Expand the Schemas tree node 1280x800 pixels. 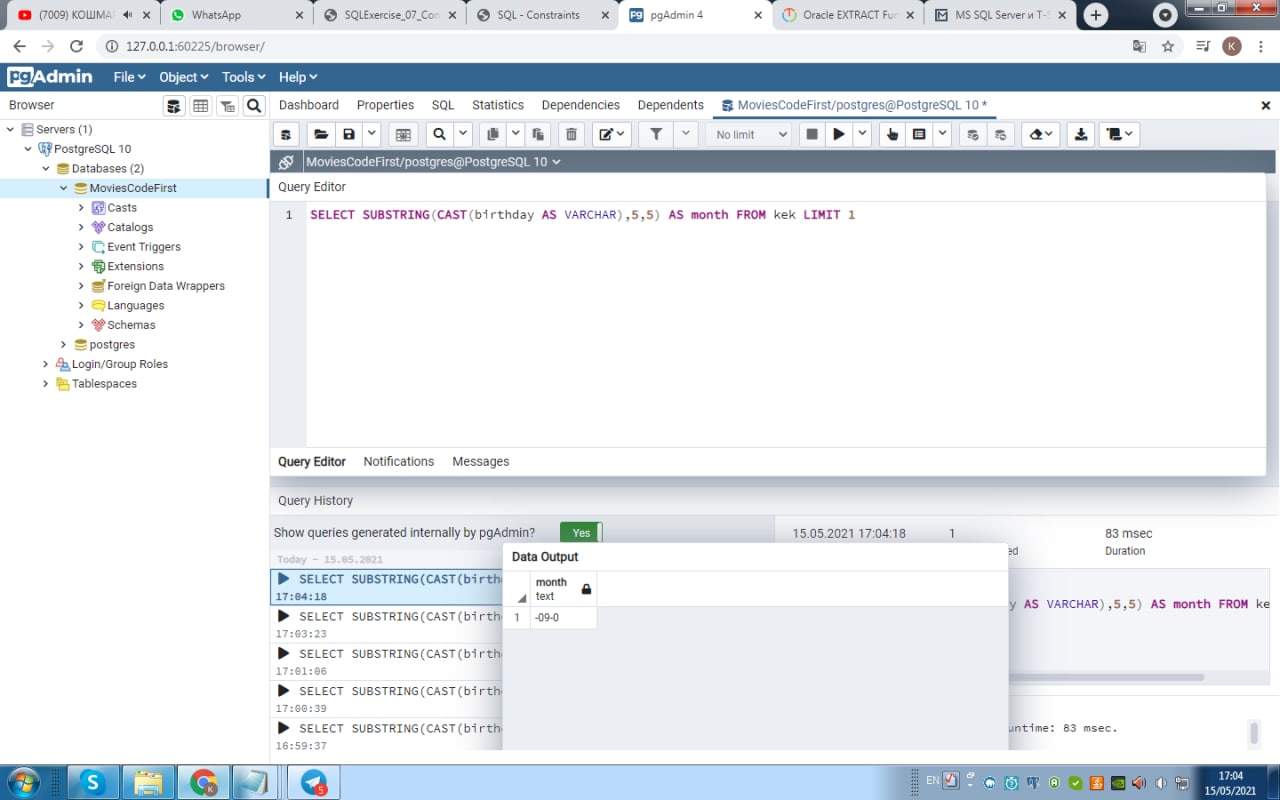click(81, 325)
